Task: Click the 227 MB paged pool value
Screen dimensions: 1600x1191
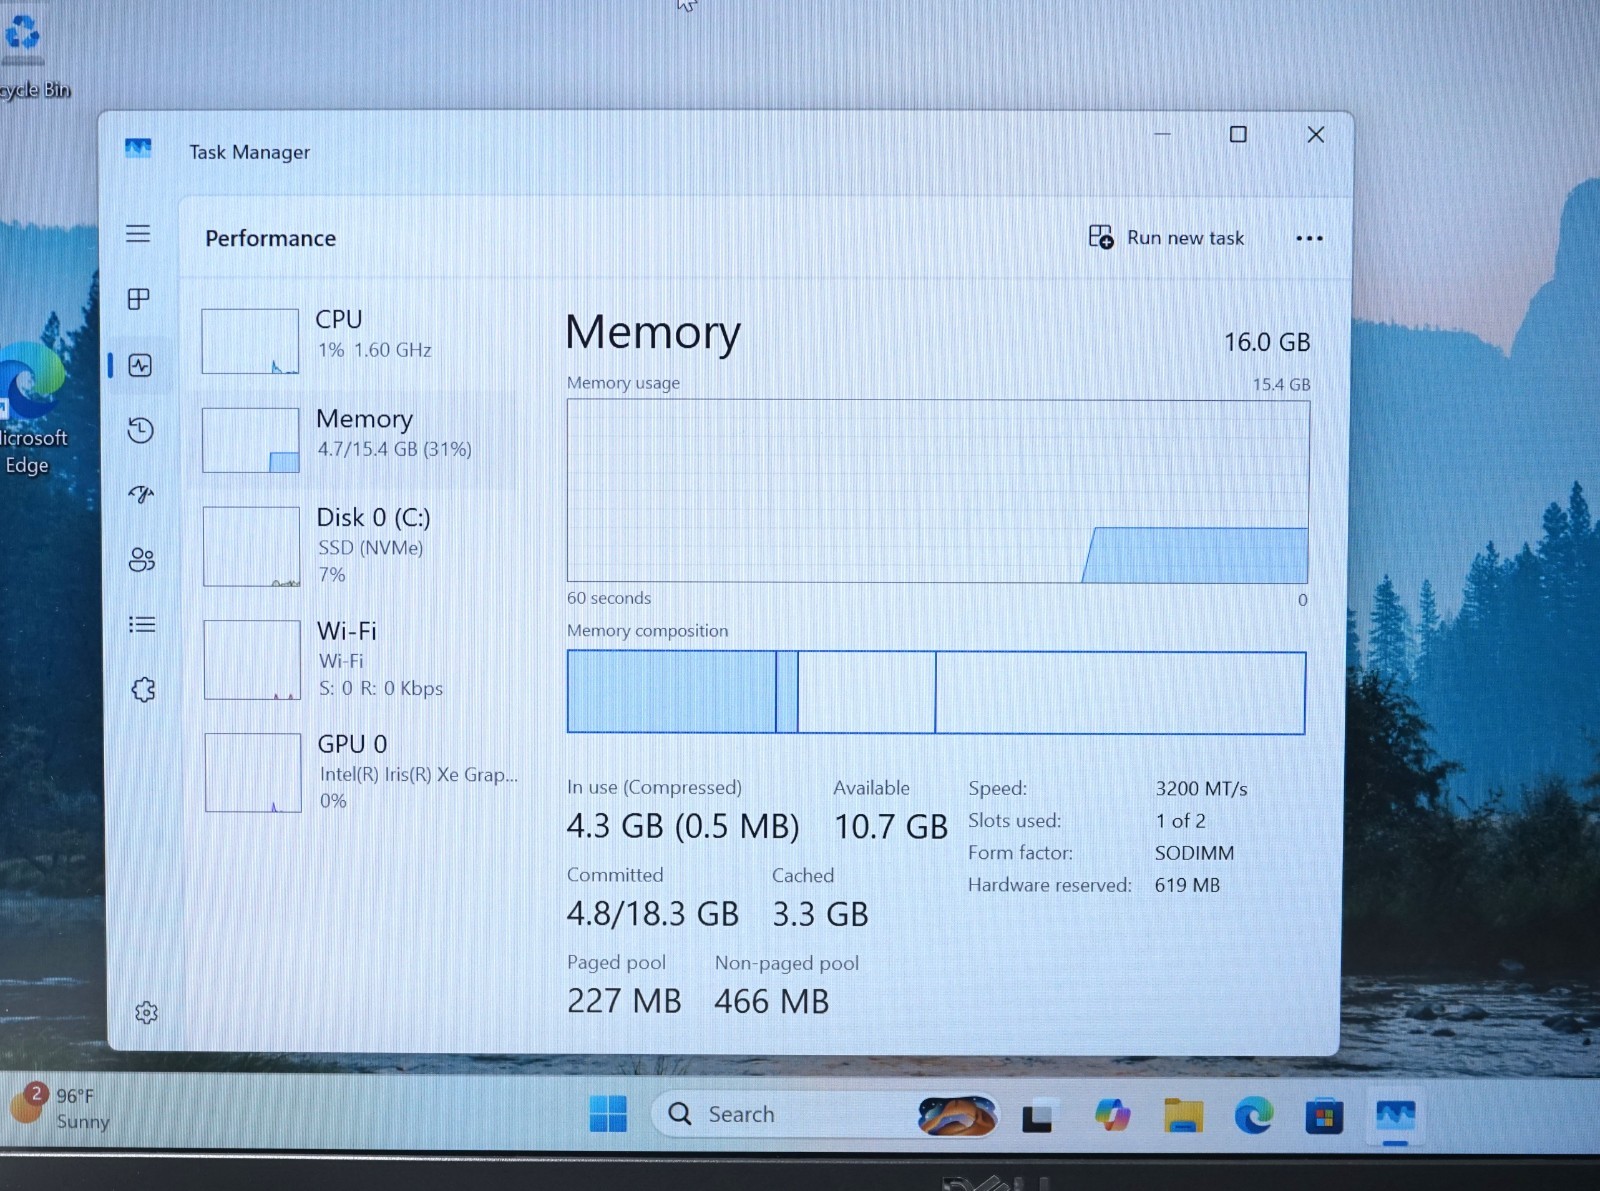Action: click(x=624, y=1001)
